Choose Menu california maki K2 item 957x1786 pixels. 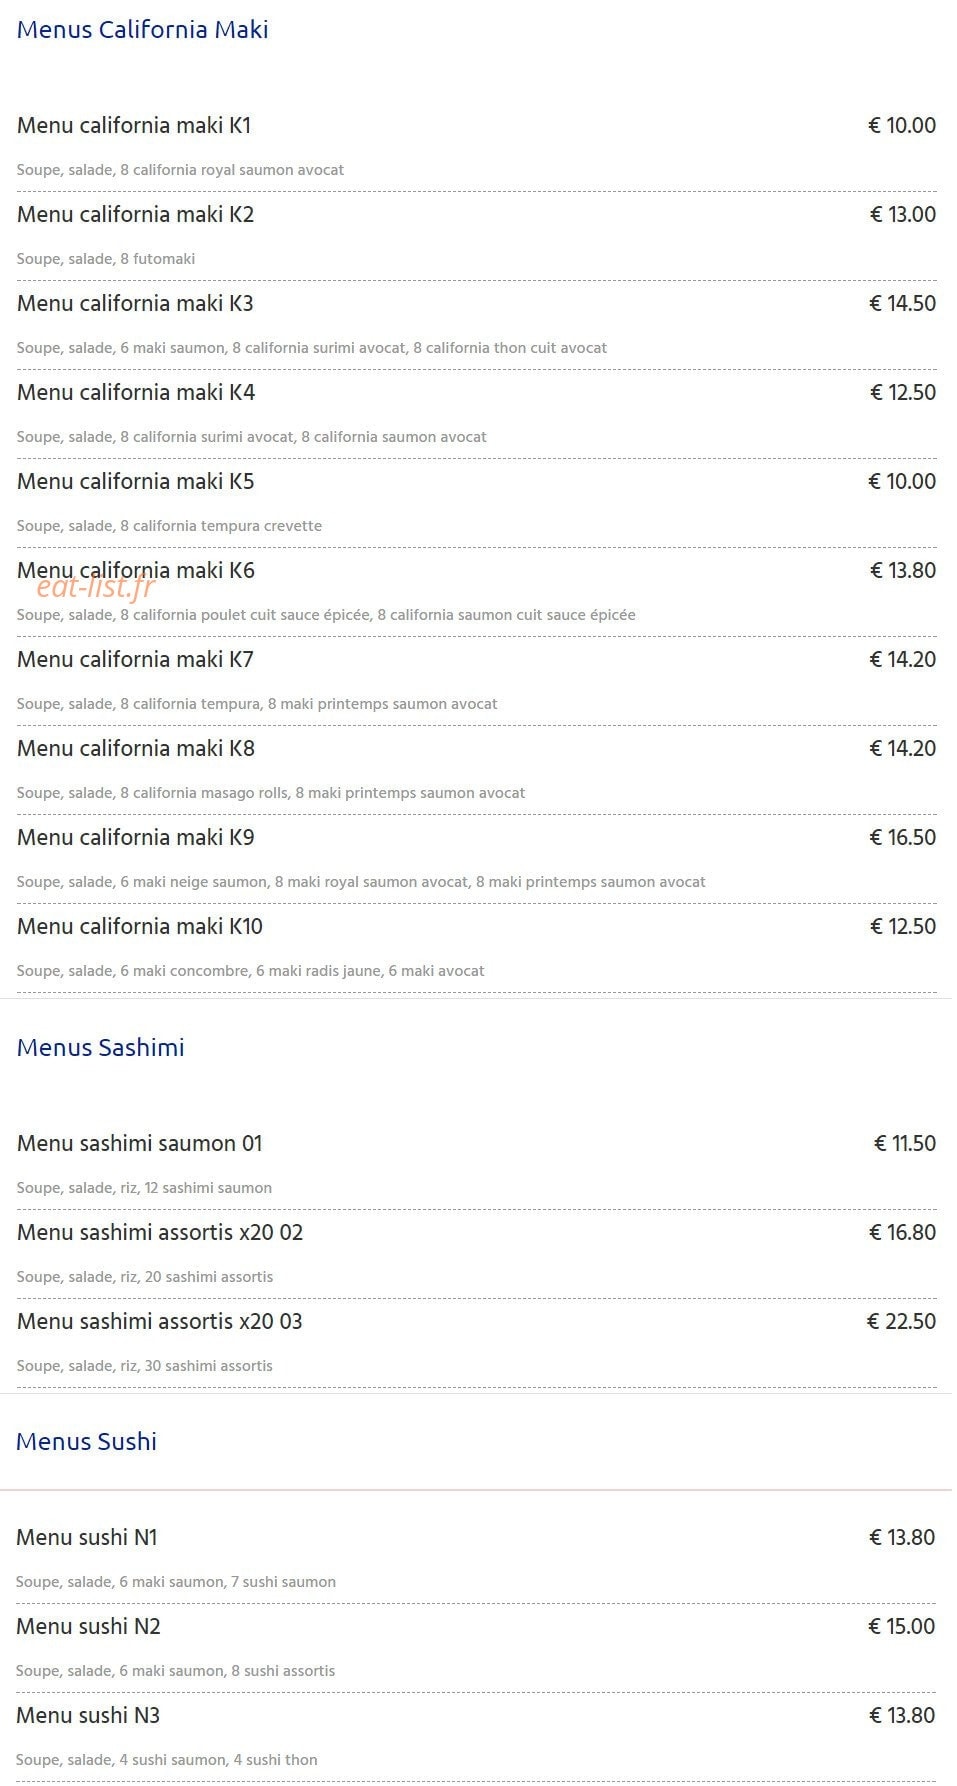coord(135,214)
